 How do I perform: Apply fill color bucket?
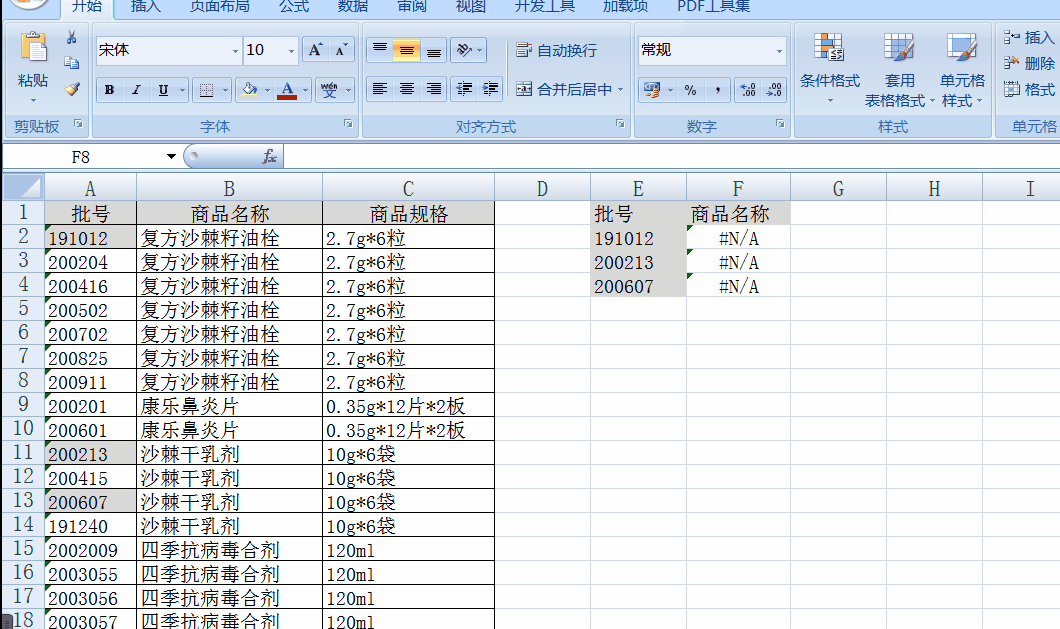249,90
